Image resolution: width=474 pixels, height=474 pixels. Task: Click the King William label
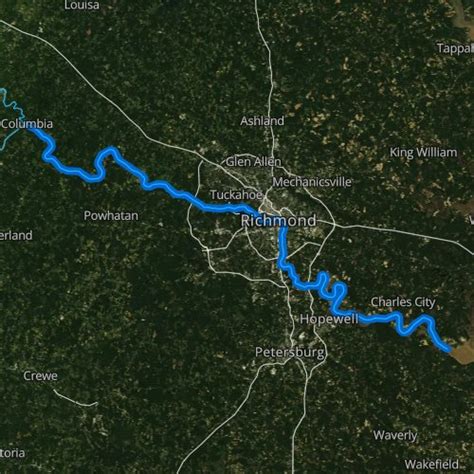424,153
